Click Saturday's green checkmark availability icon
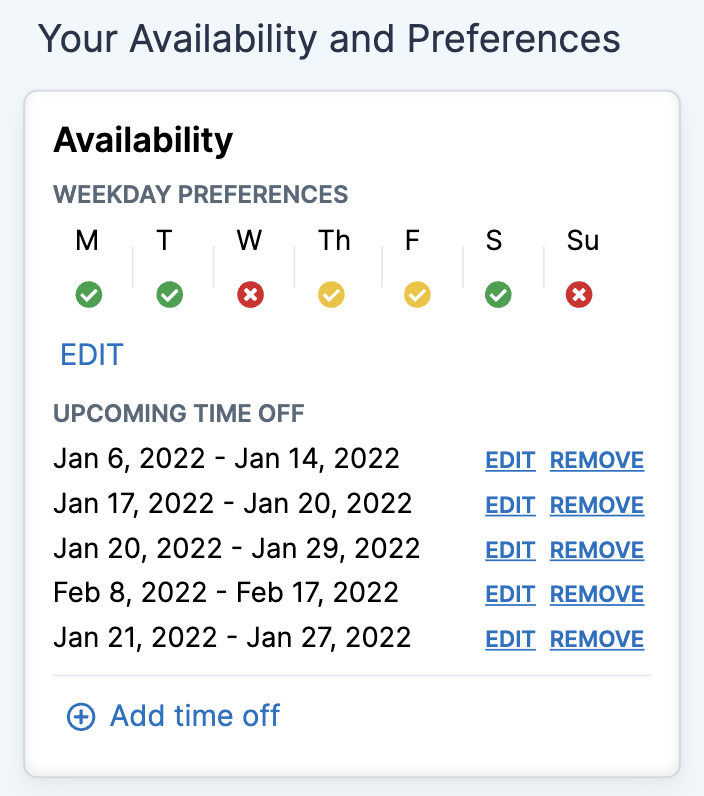Screen dimensions: 704x796 498,294
